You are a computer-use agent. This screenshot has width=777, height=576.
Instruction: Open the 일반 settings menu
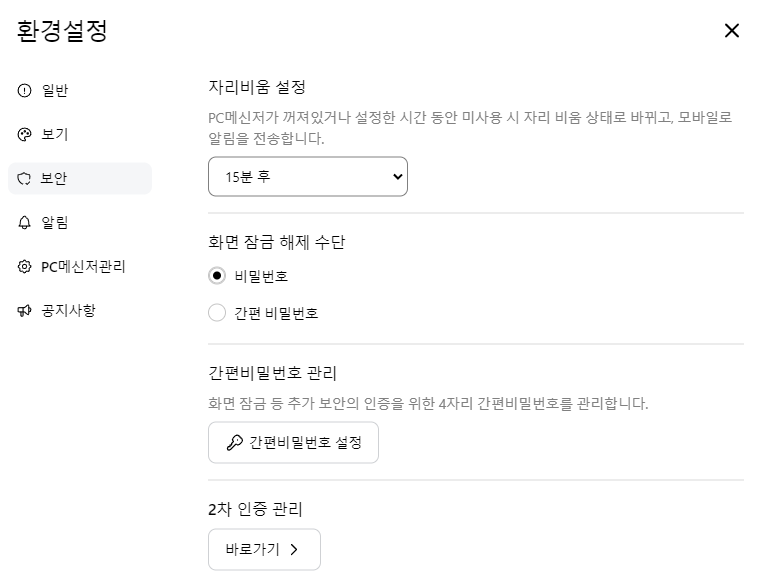pyautogui.click(x=55, y=91)
